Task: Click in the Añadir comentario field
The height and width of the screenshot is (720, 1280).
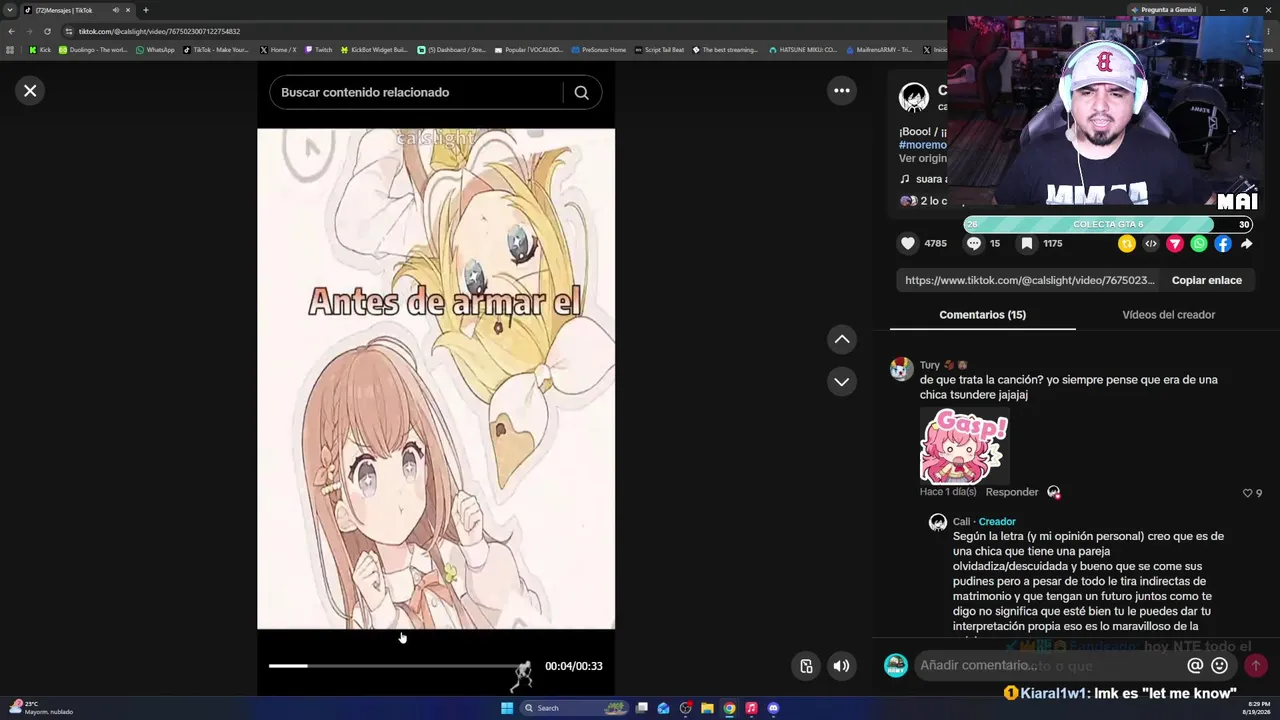Action: point(1048,665)
